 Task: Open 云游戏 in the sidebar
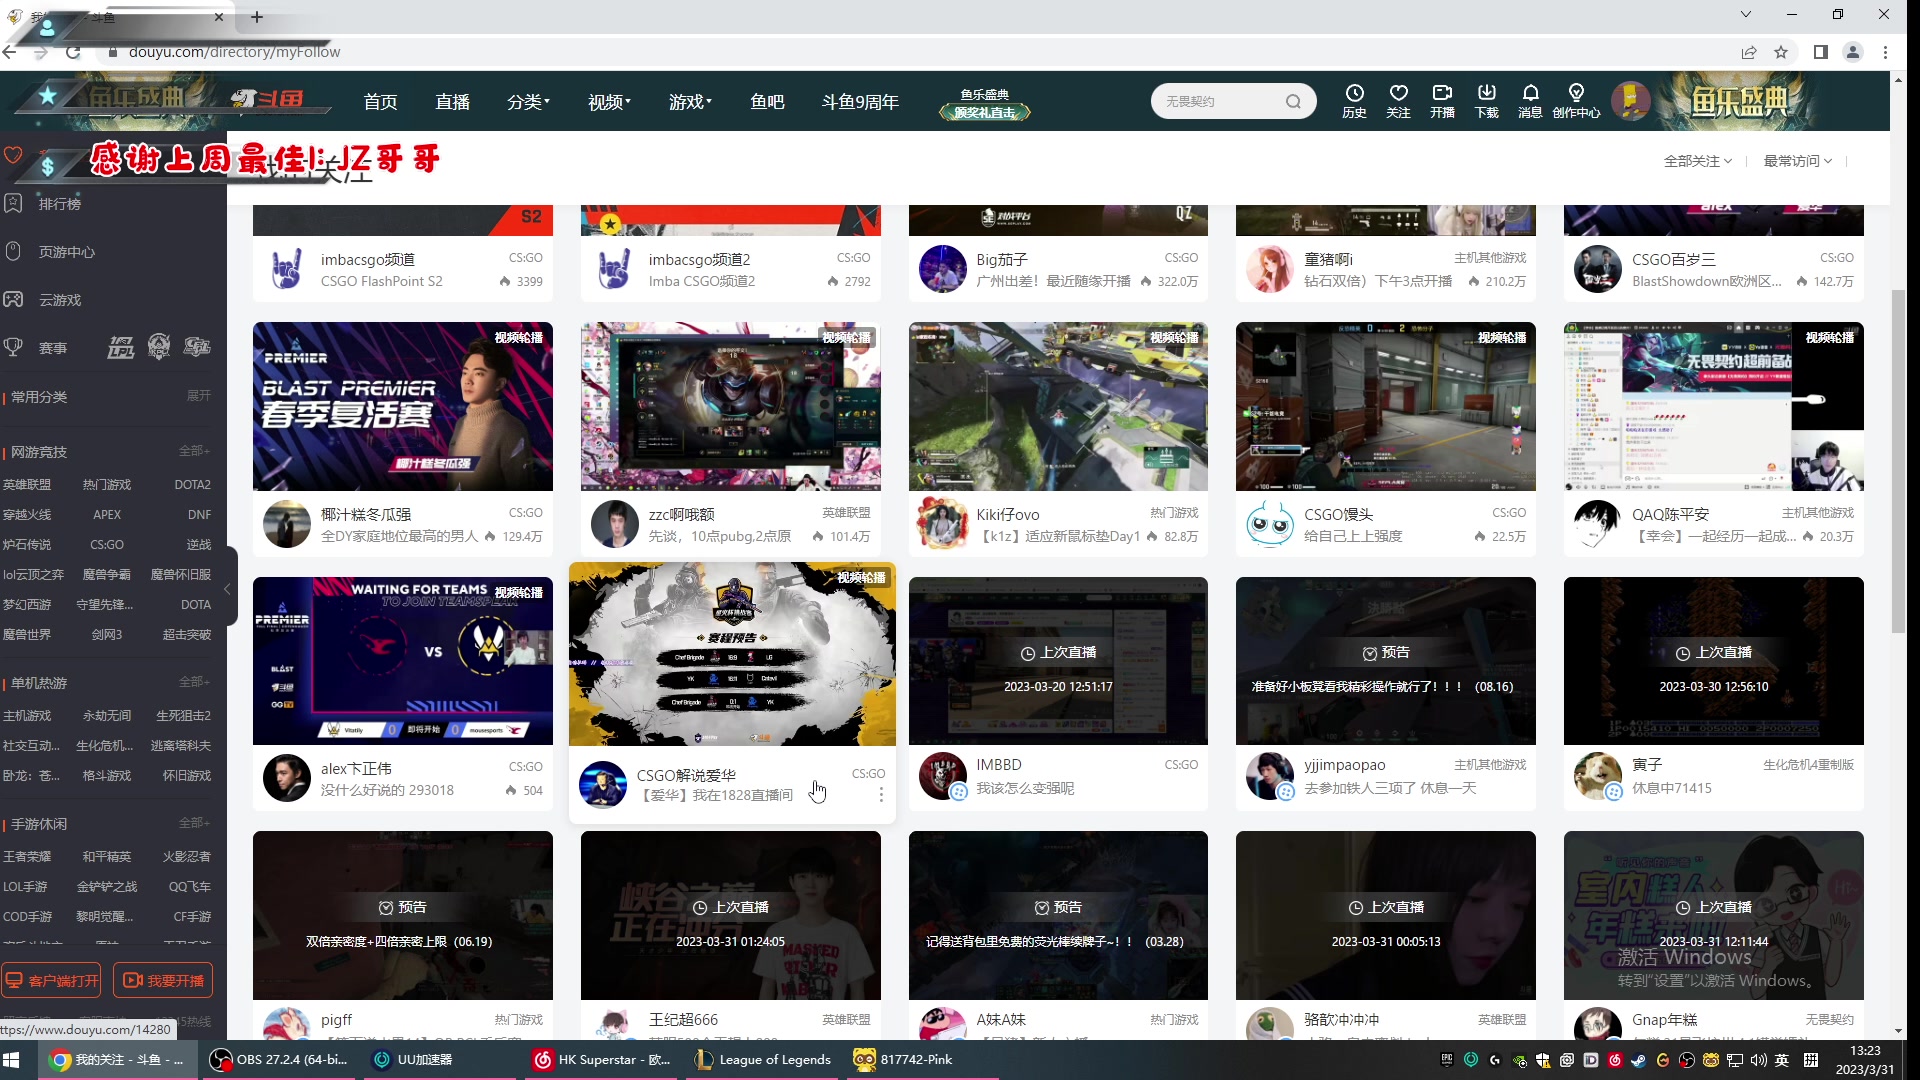(59, 300)
